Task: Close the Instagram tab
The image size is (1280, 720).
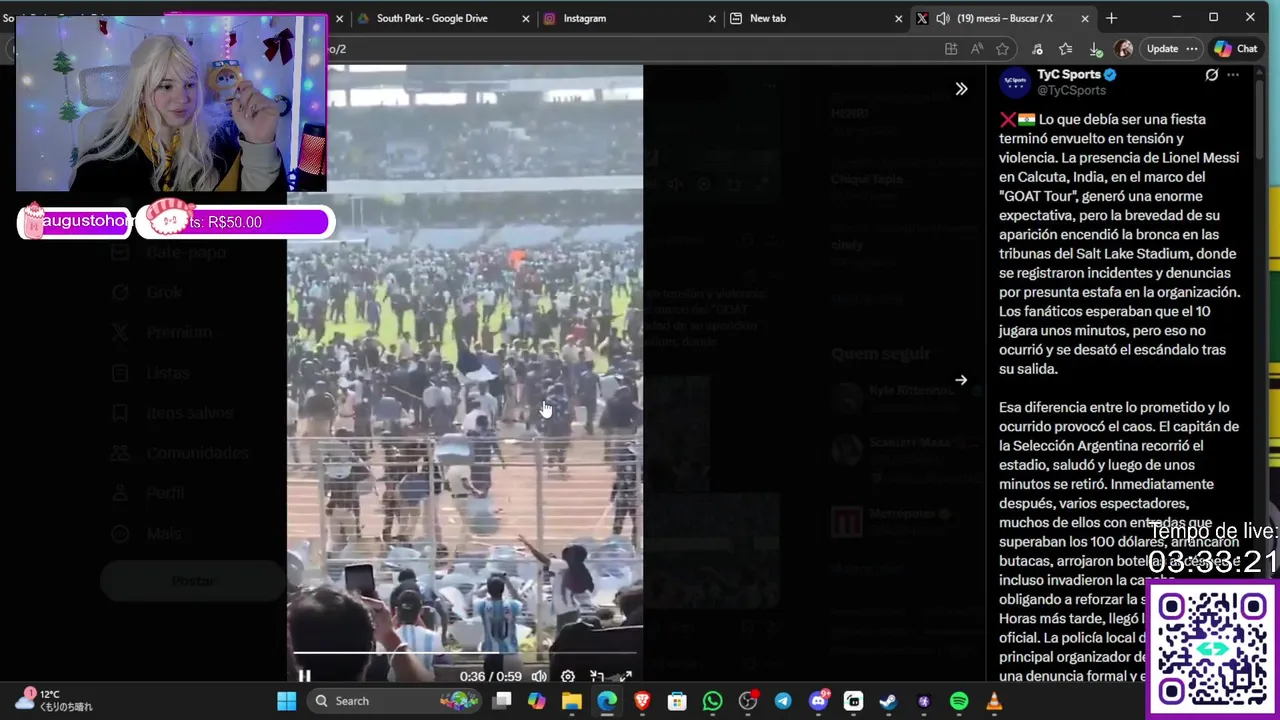Action: [x=712, y=18]
